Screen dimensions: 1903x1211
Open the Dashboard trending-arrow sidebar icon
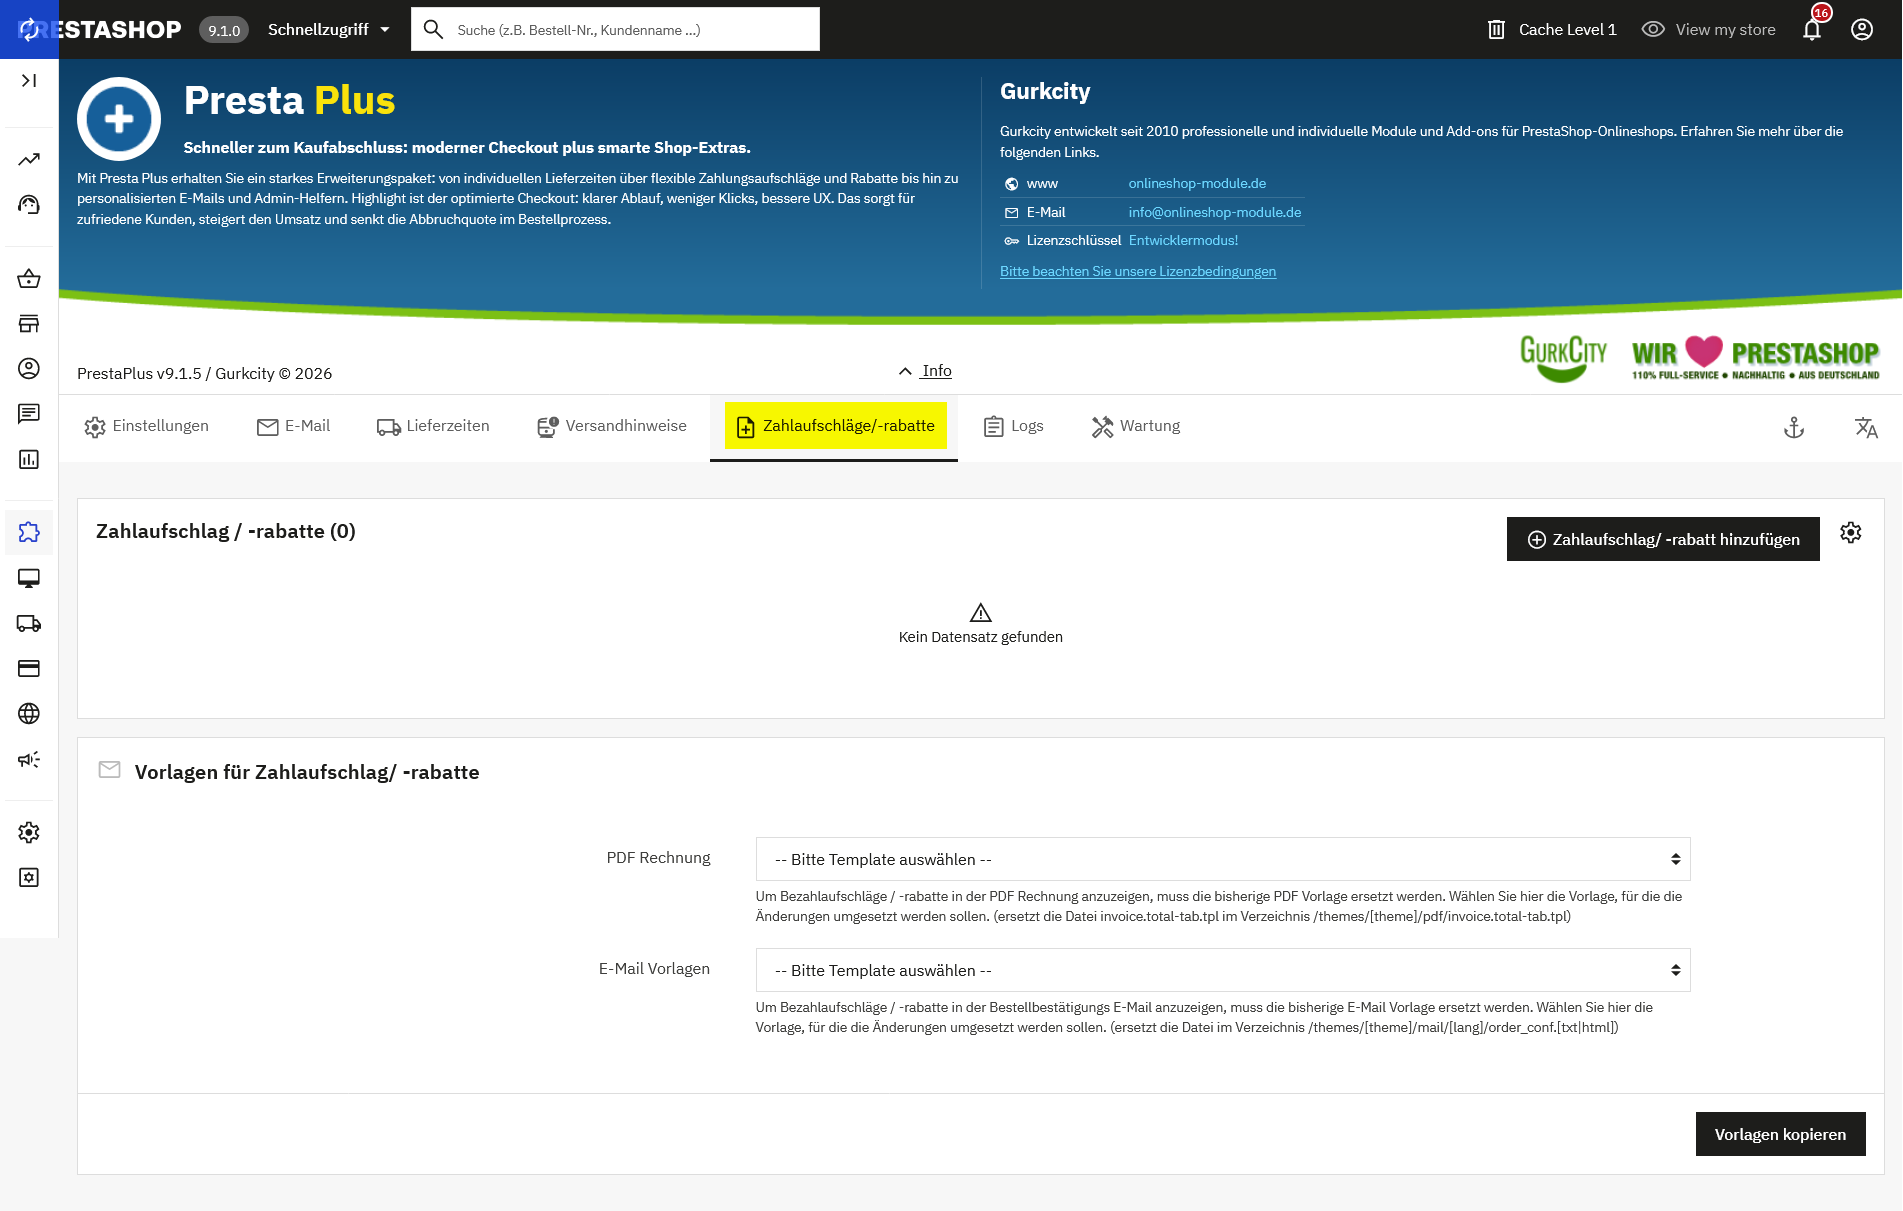[x=29, y=160]
